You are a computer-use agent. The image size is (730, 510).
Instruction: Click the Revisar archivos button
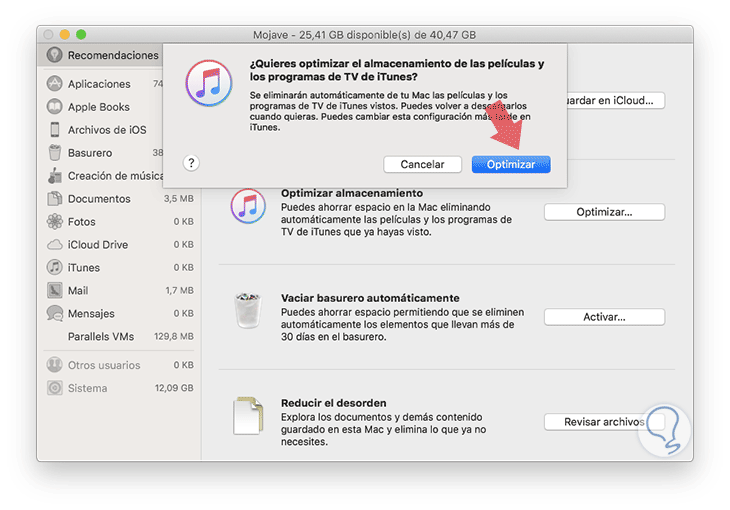(604, 422)
